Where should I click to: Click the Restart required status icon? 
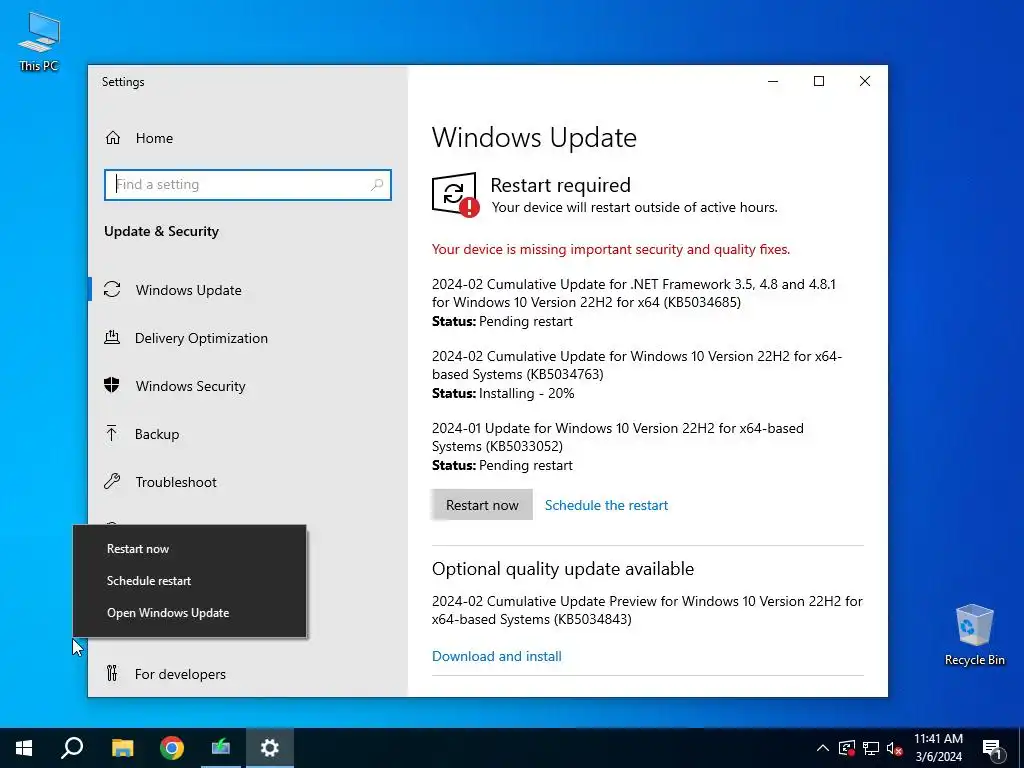click(x=455, y=195)
